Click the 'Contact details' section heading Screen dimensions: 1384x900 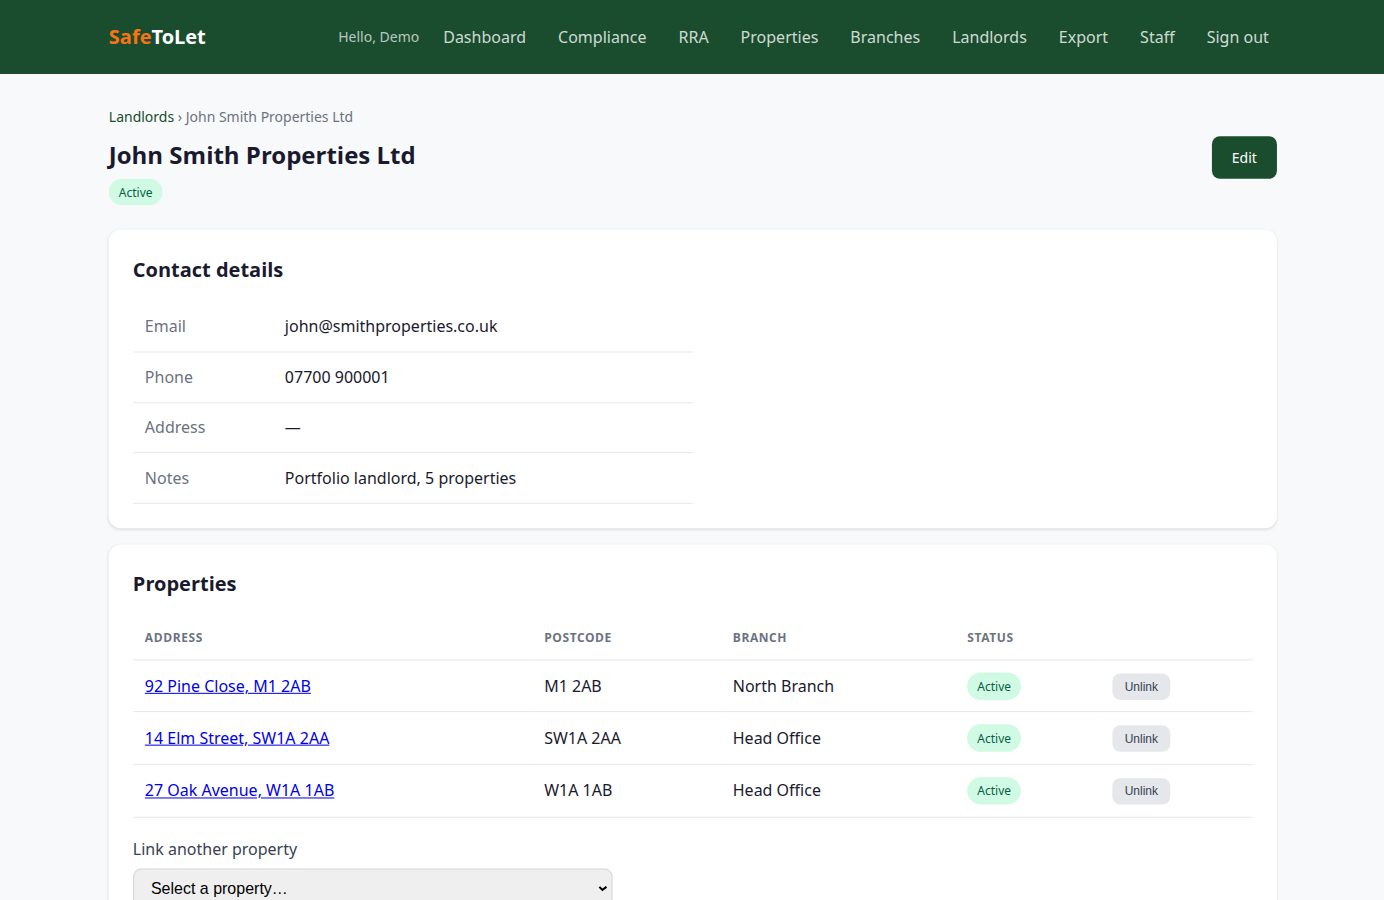point(208,270)
